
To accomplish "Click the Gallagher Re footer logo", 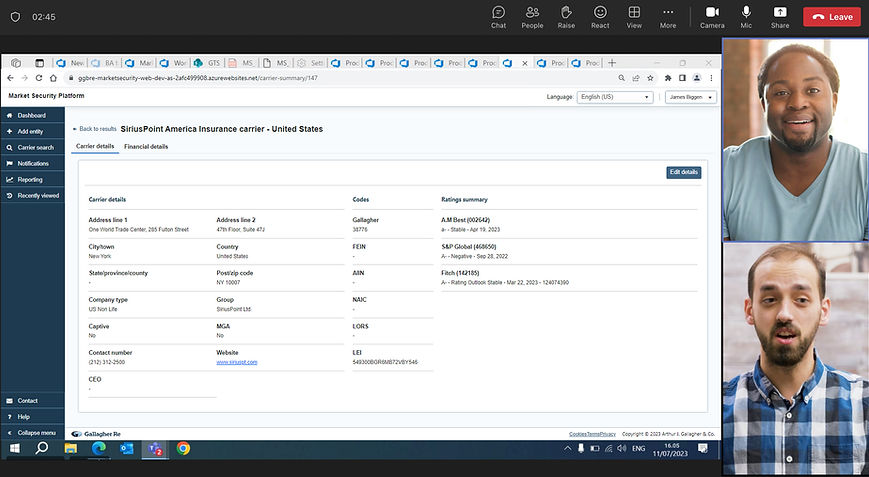I will pos(96,434).
